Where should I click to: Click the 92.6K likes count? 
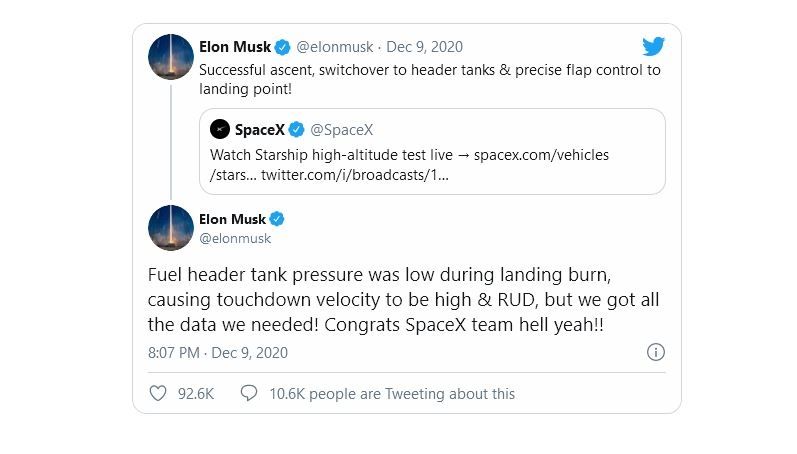196,393
